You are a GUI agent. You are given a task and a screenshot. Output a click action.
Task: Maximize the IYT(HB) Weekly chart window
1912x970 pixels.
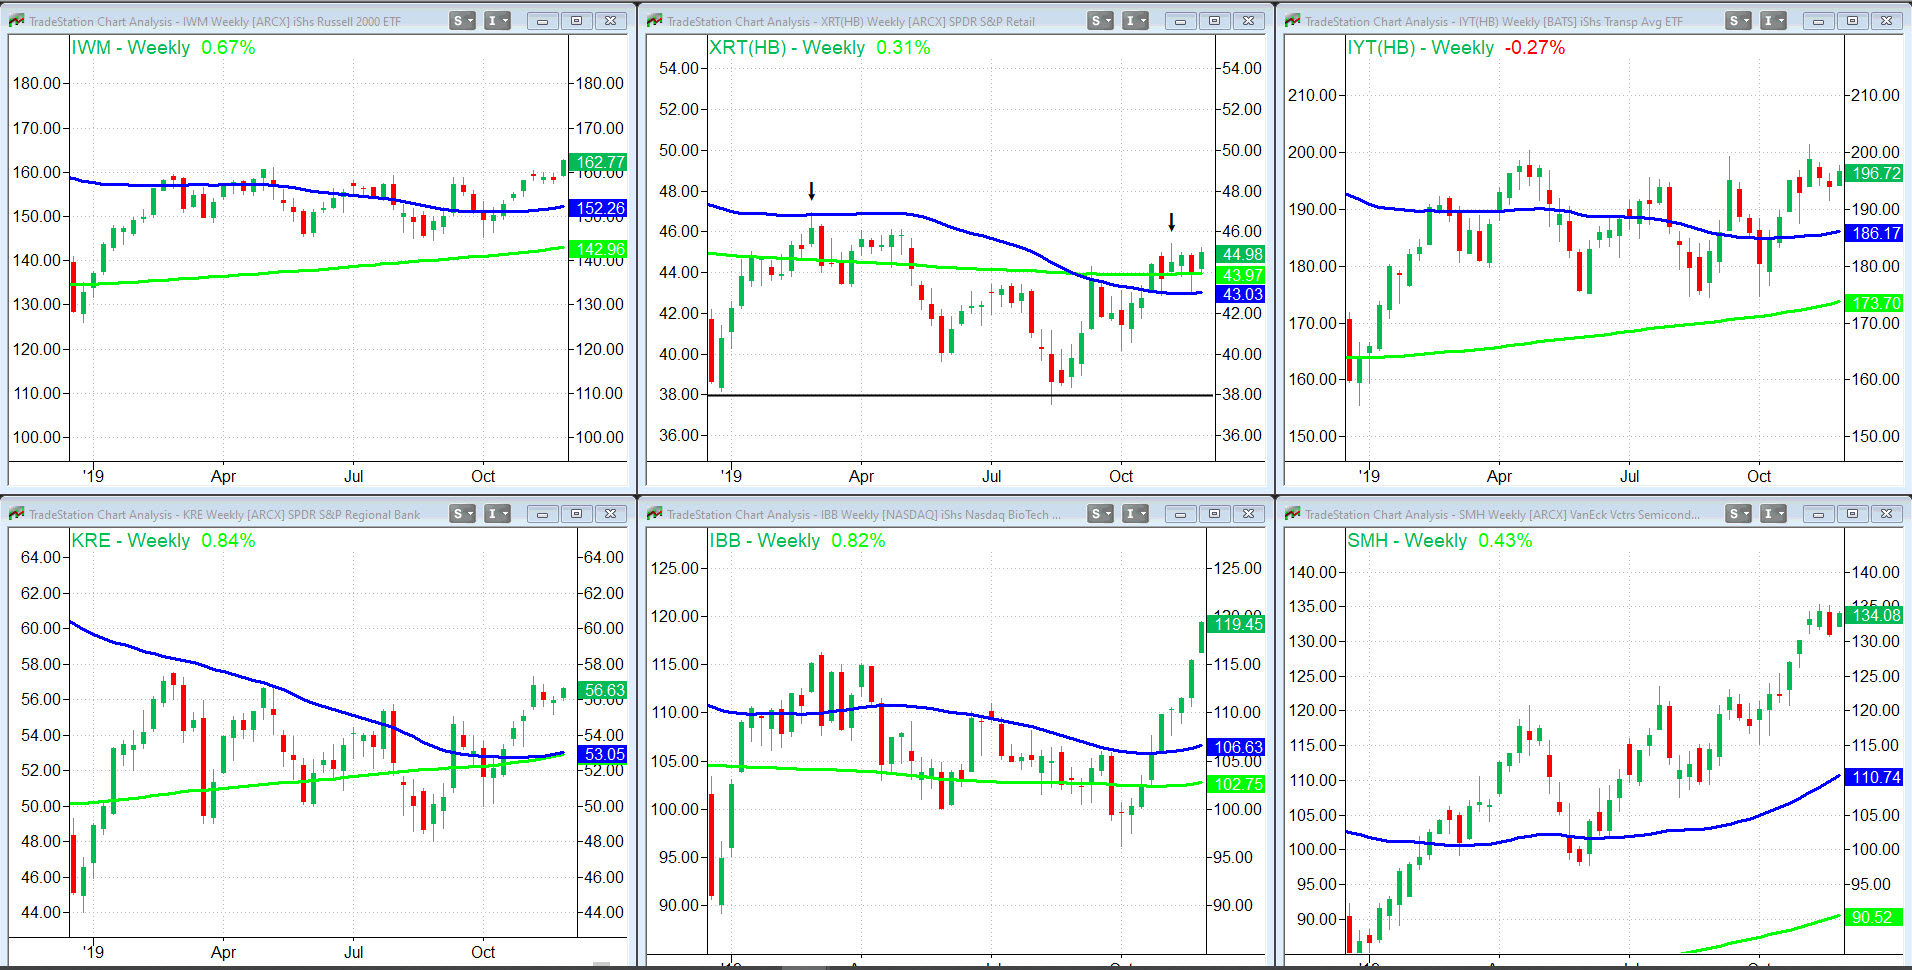1852,21
